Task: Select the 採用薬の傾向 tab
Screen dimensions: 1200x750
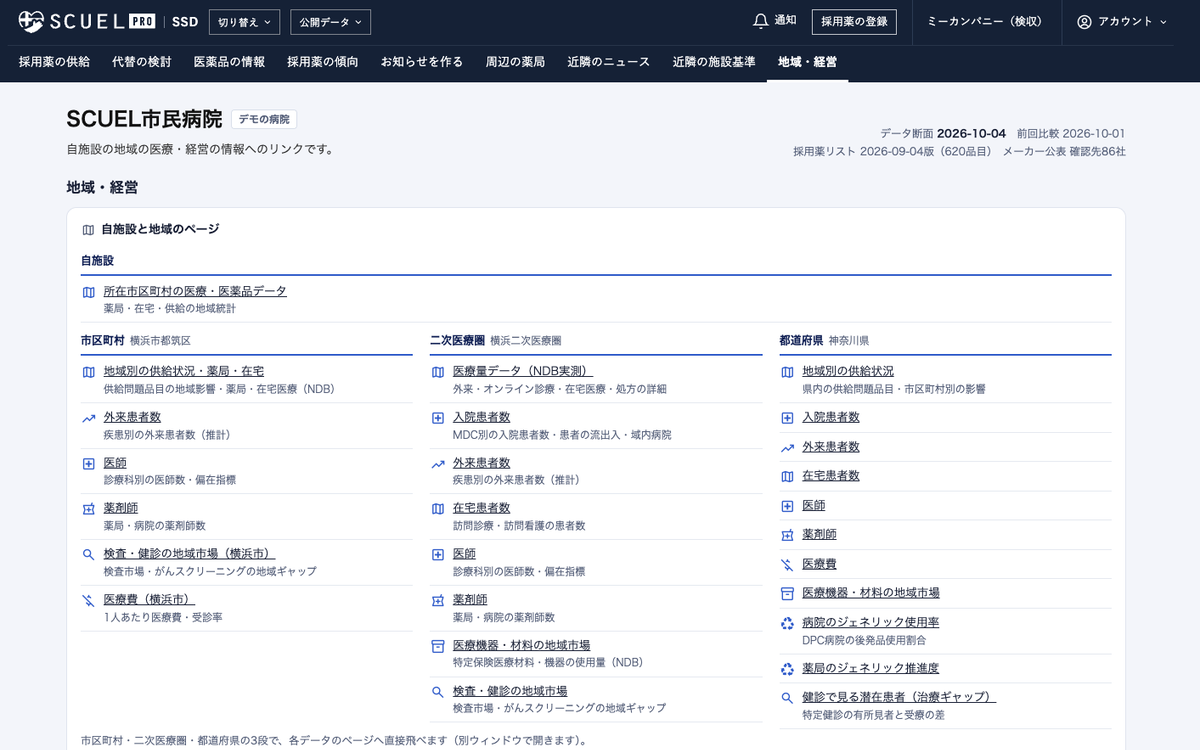Action: (x=323, y=62)
